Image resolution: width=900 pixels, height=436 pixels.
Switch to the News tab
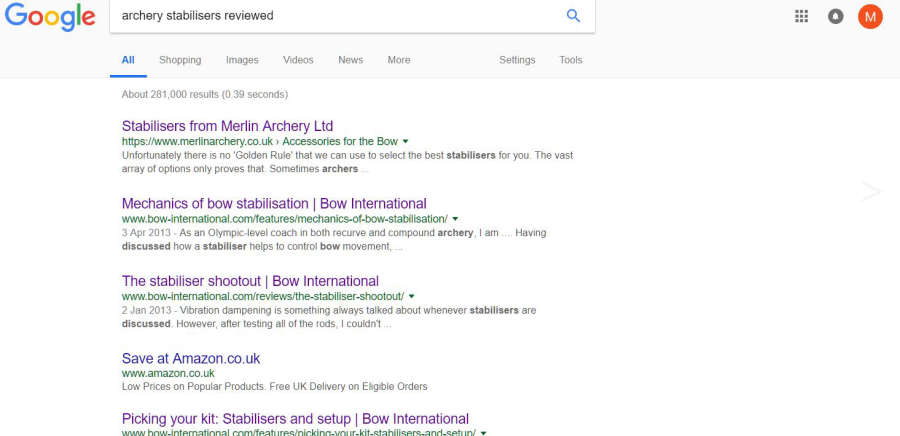(x=351, y=60)
